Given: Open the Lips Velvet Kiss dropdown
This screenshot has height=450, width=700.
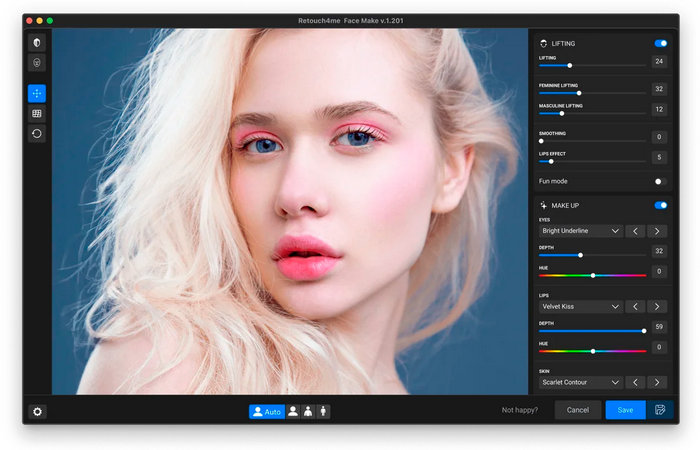Looking at the screenshot, I should 580,307.
